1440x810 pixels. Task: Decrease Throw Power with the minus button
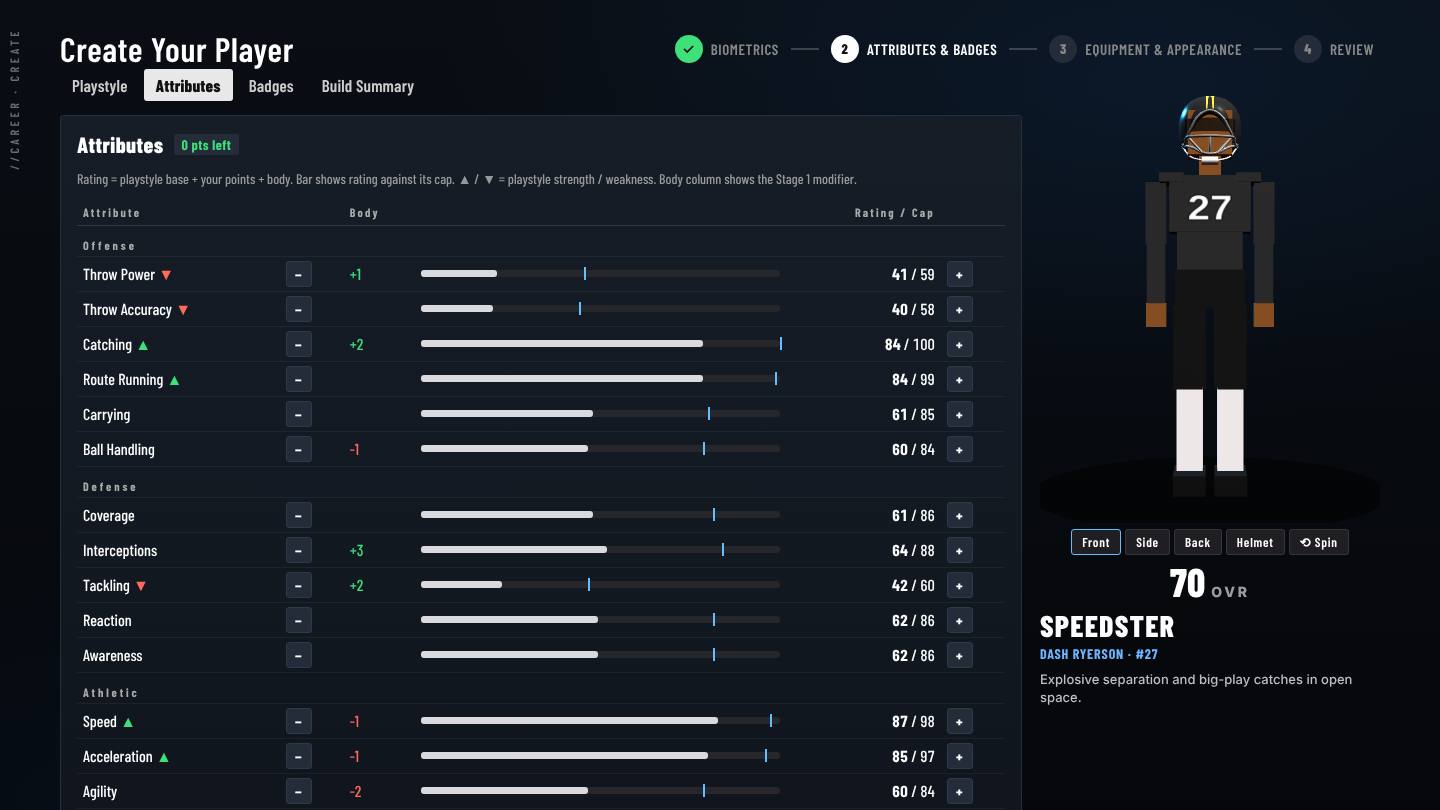(x=299, y=274)
